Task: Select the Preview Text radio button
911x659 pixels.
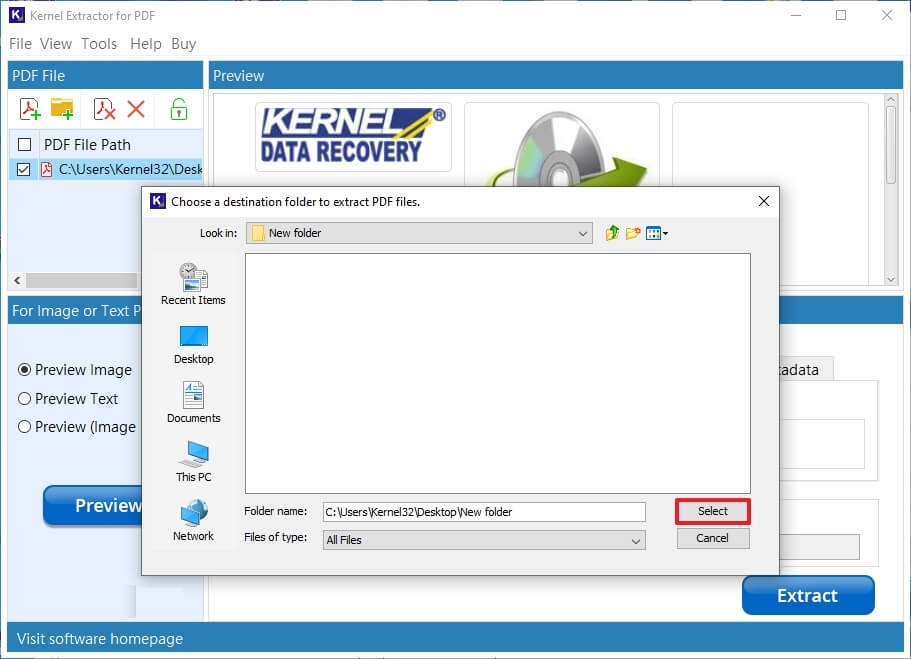Action: click(24, 399)
